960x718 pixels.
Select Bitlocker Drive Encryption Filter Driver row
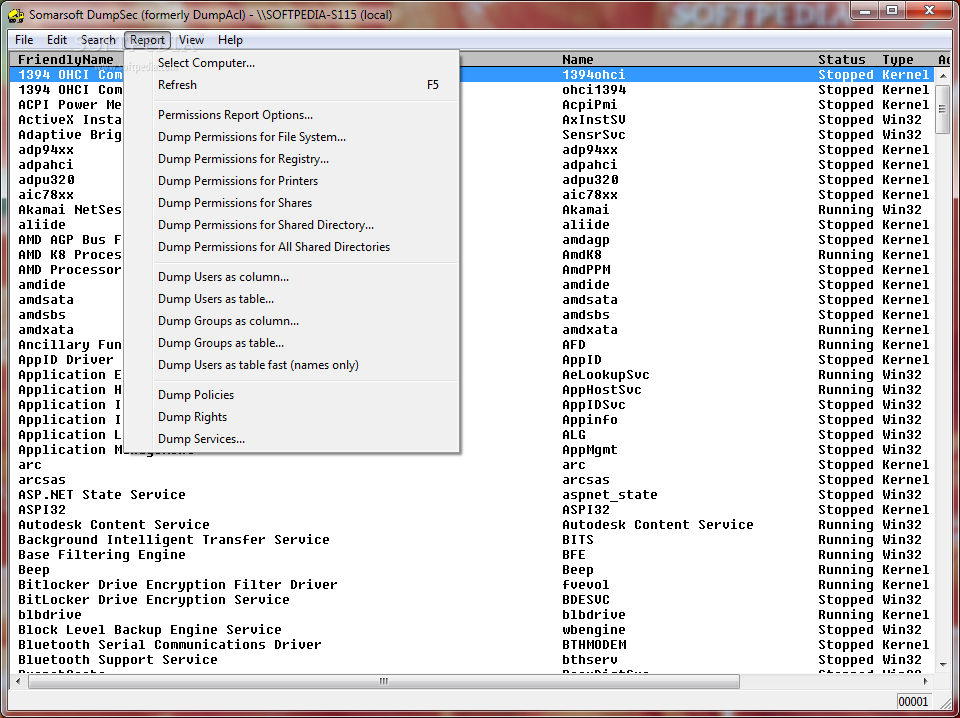point(471,585)
